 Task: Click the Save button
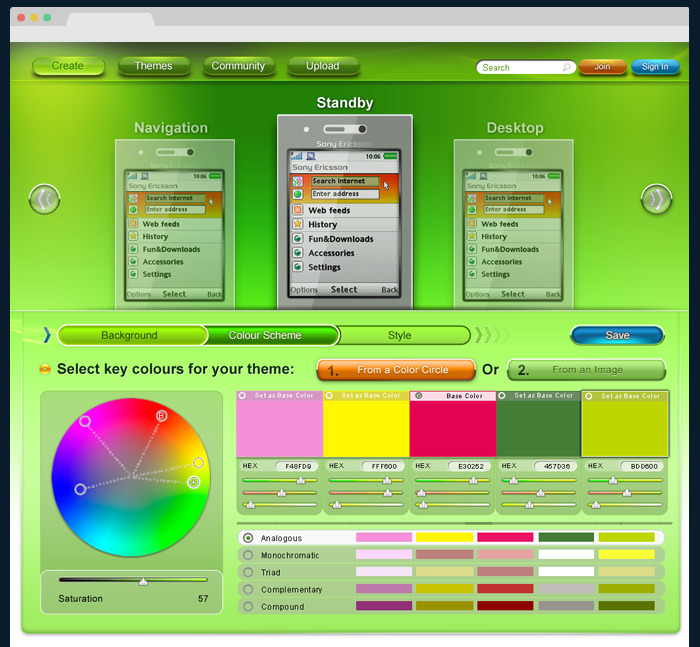point(617,335)
